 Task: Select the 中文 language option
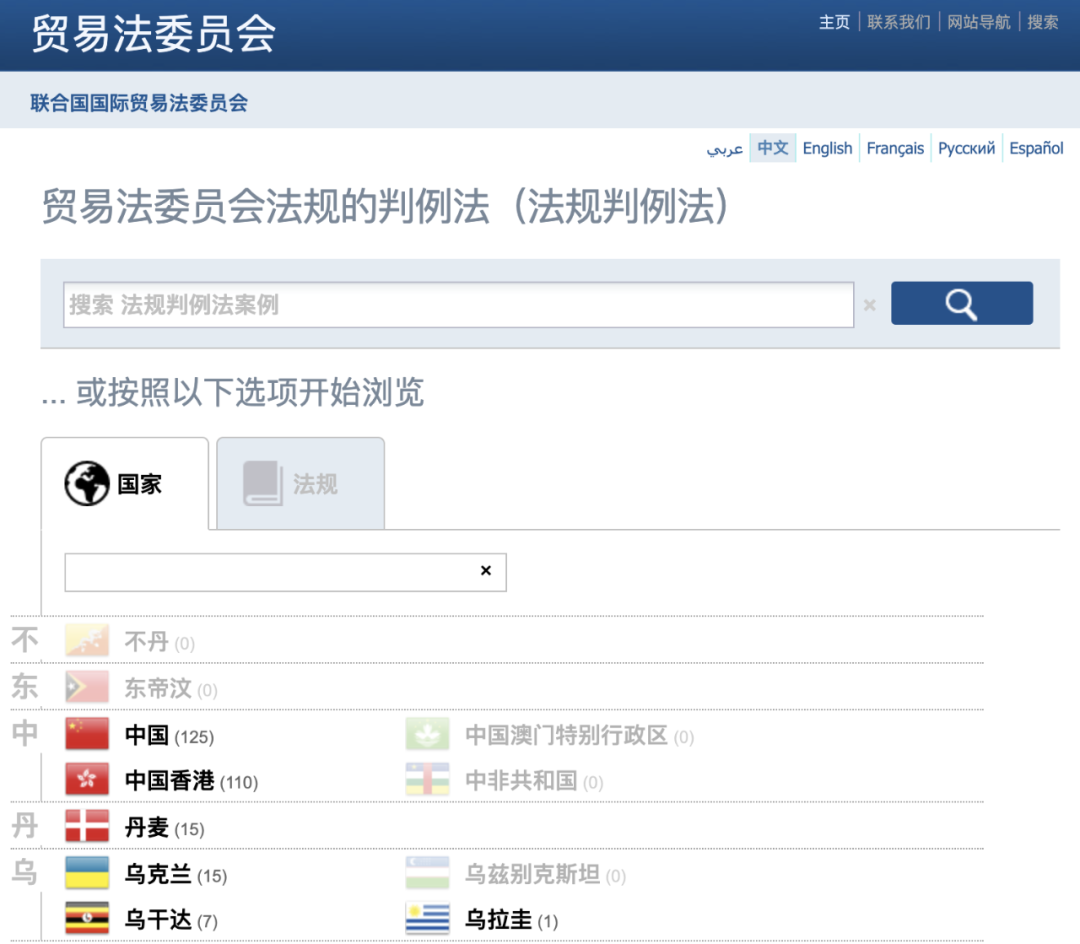[x=773, y=148]
